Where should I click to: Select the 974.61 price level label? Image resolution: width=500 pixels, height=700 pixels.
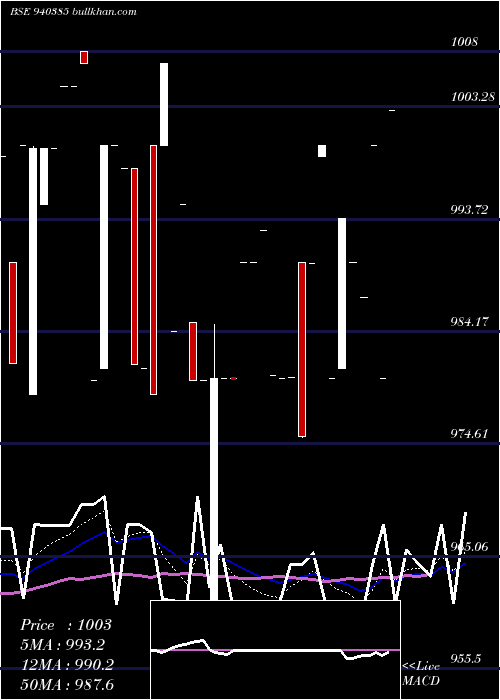tap(469, 433)
